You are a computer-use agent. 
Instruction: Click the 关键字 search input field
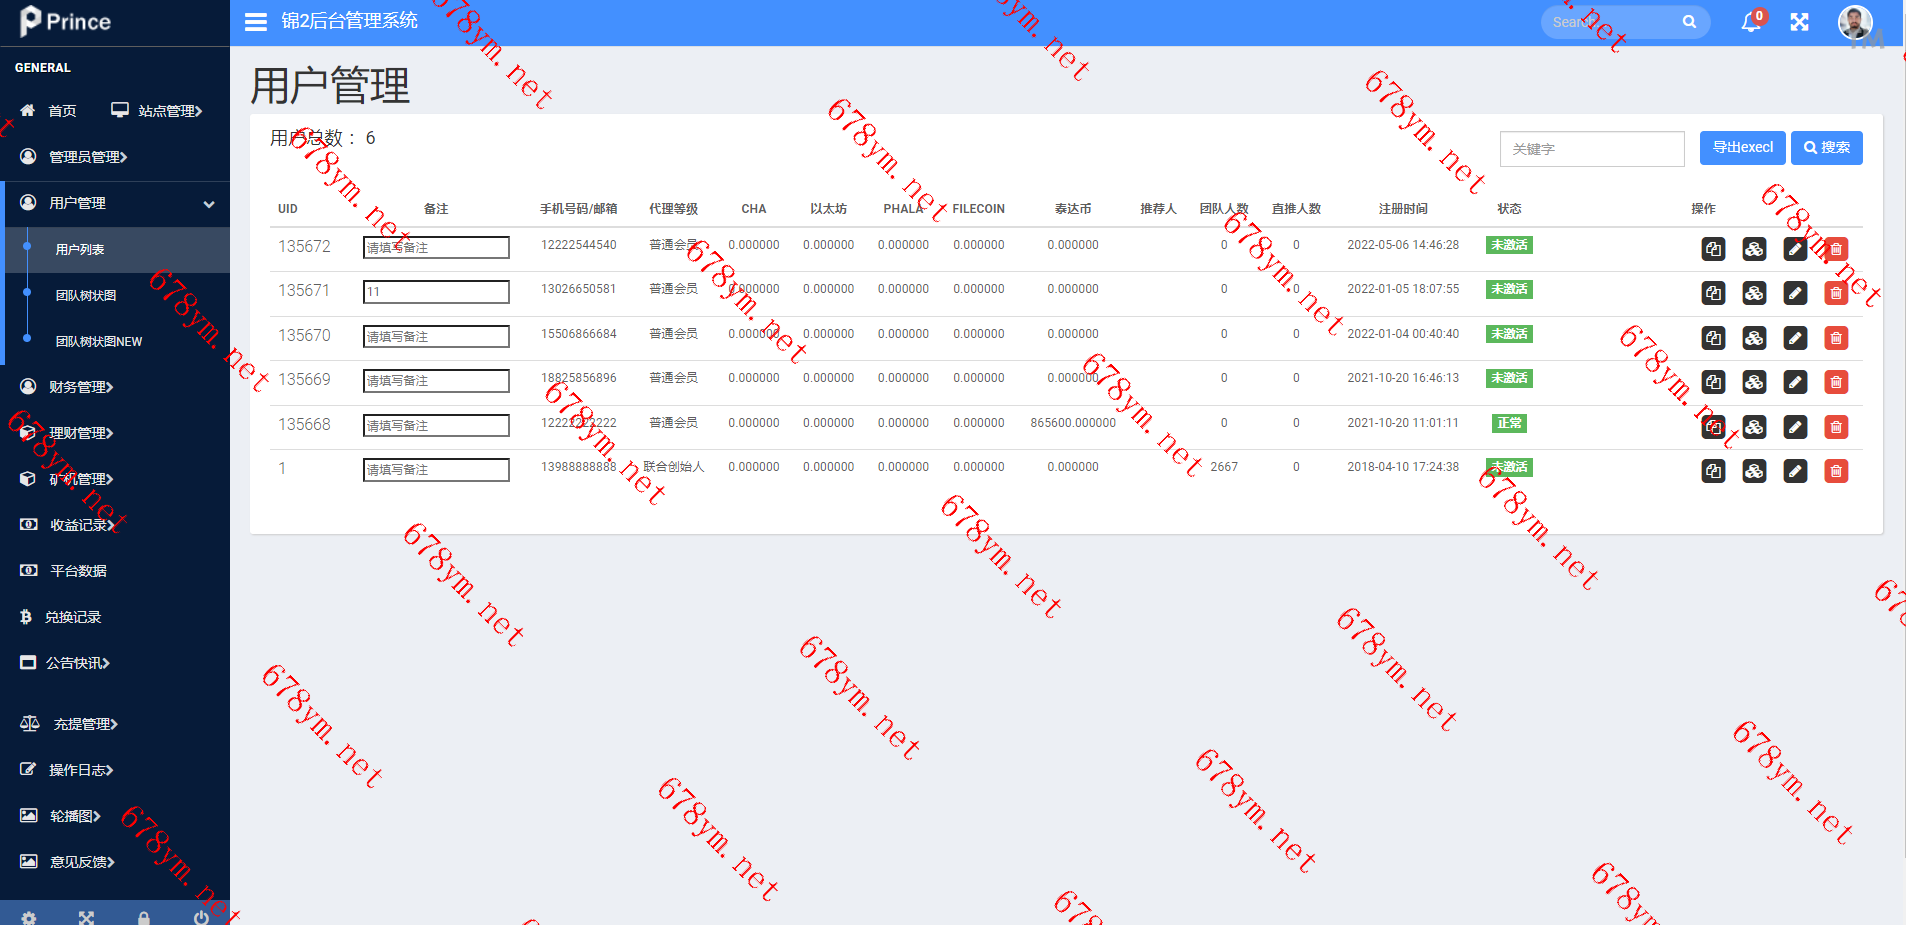(1591, 149)
